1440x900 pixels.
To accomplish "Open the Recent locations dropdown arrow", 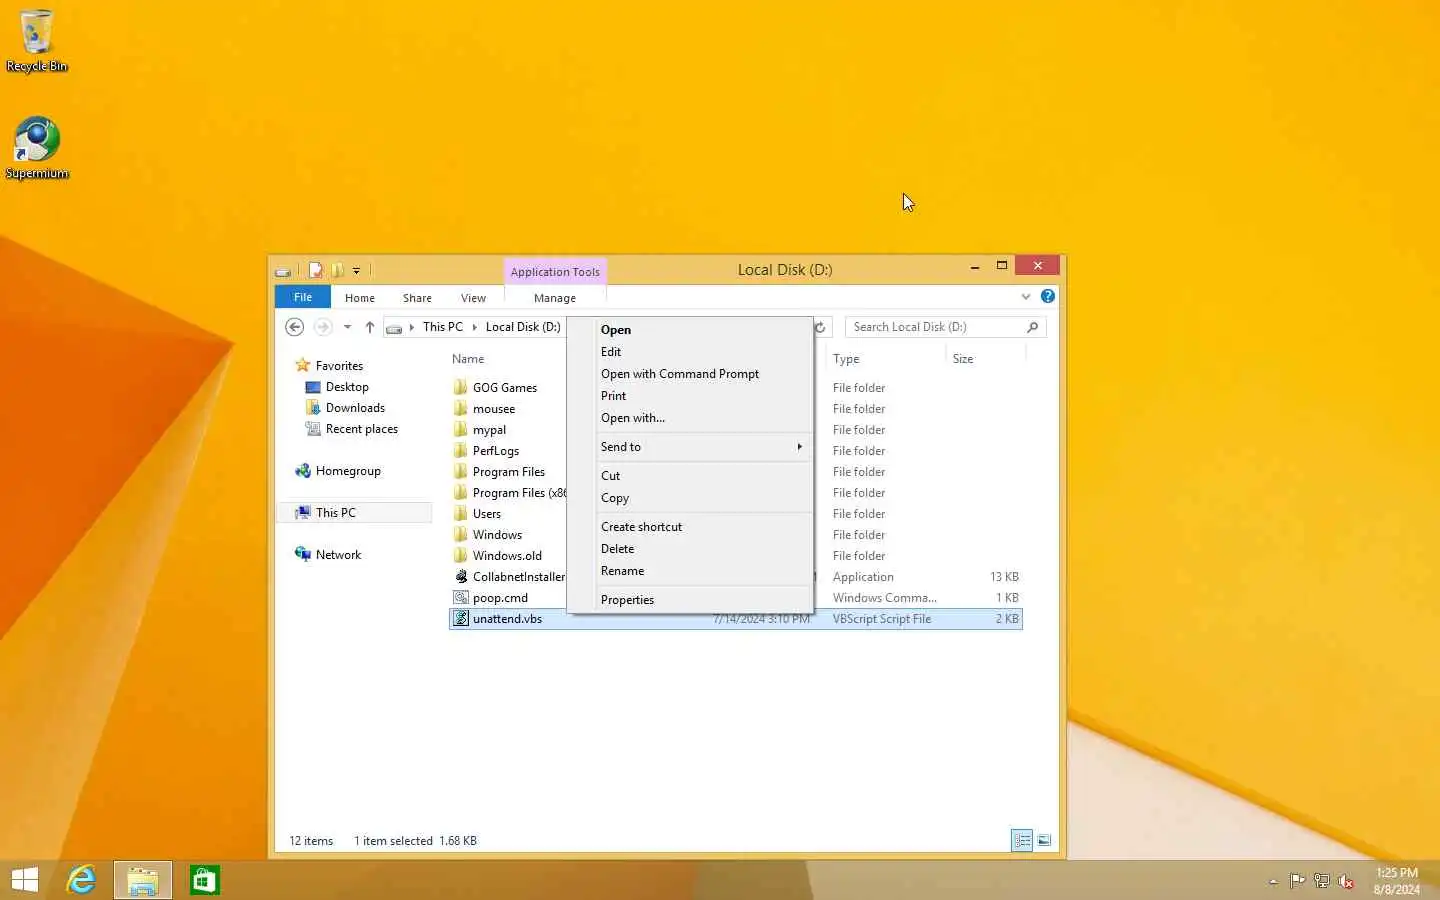I will (x=347, y=327).
